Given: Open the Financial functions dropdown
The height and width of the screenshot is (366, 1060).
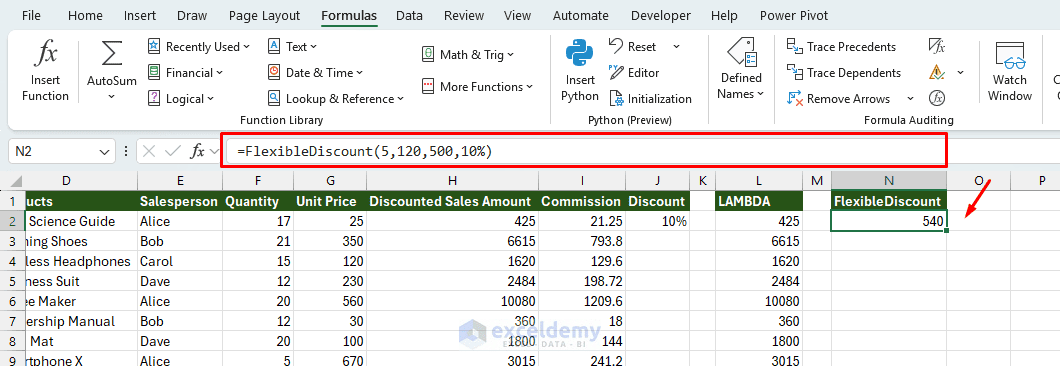Looking at the screenshot, I should point(185,72).
